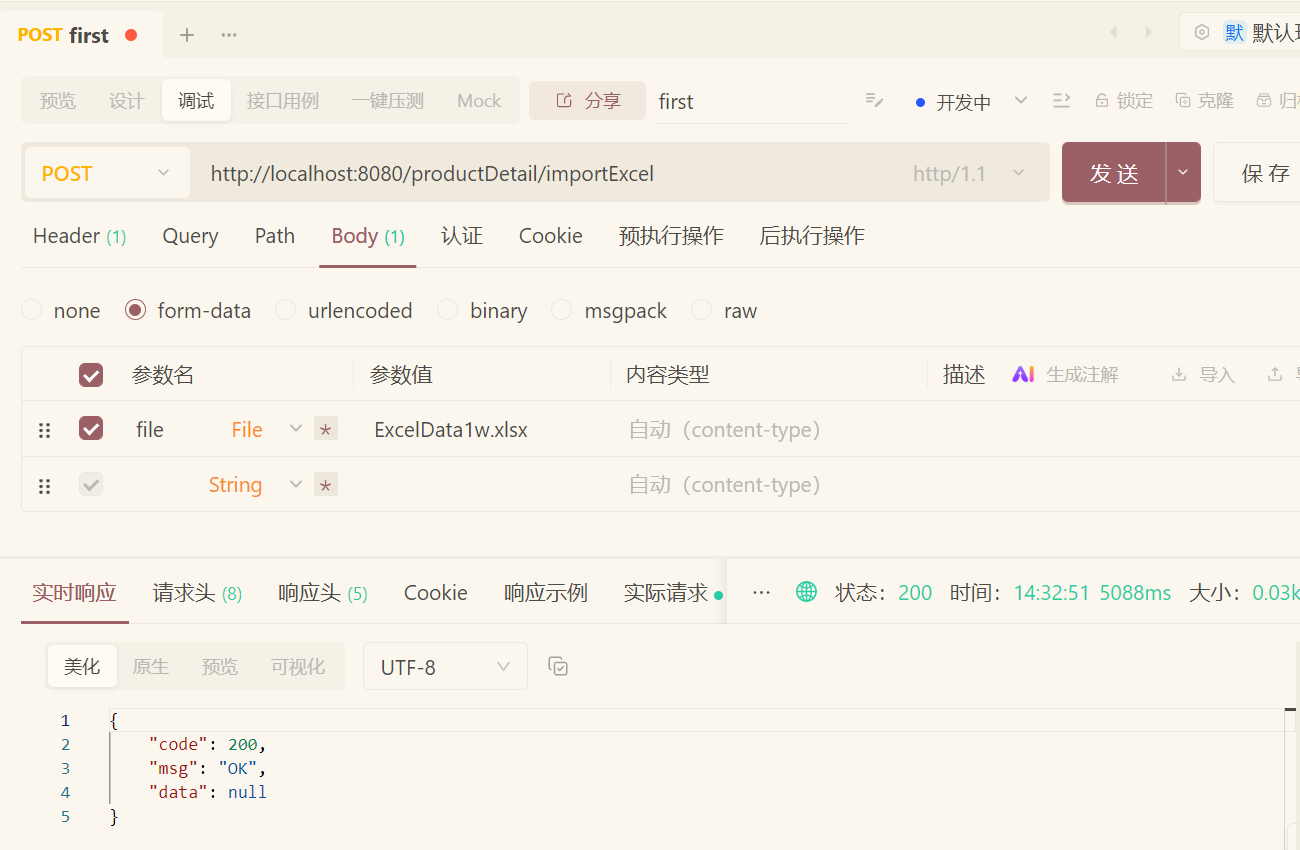This screenshot has width=1300, height=850.
Task: Click the edit description icon beside the name field
Action: coord(874,100)
